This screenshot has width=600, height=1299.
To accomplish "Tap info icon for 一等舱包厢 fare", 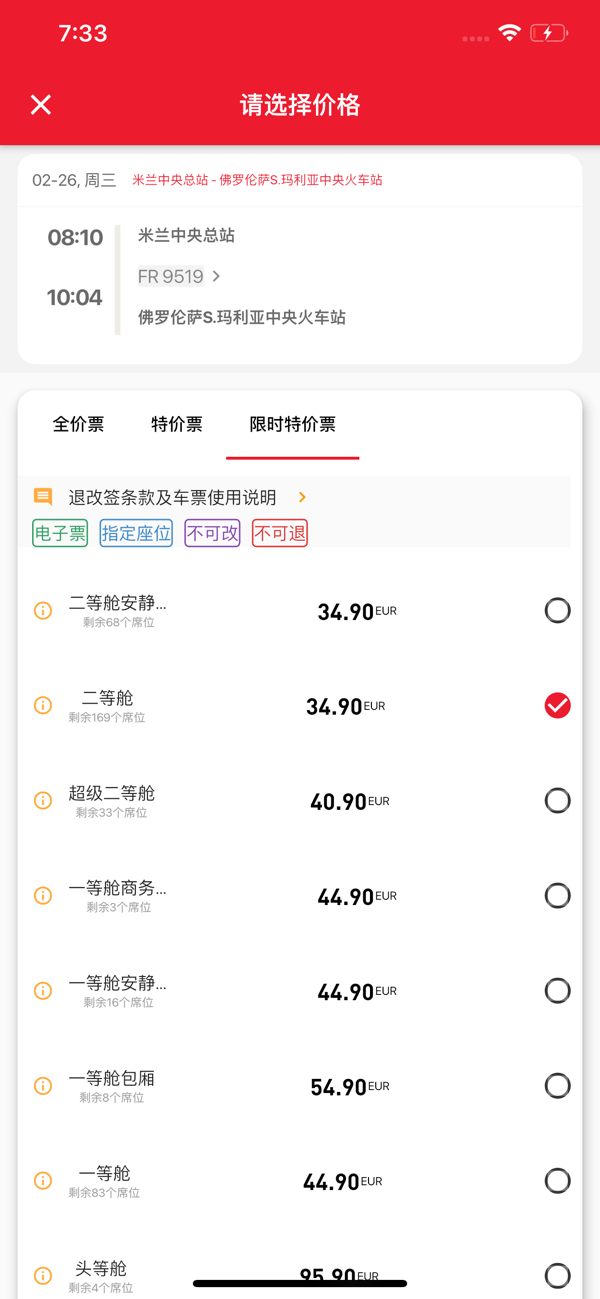I will click(x=43, y=1086).
